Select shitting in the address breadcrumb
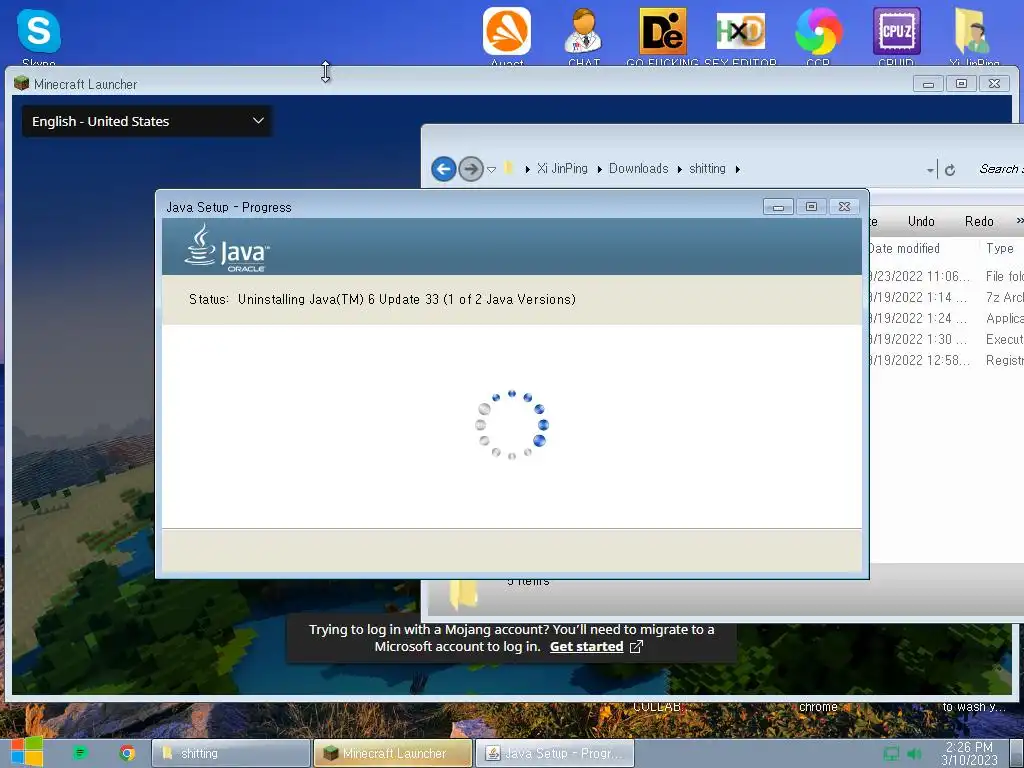Viewport: 1024px width, 768px height. coord(707,168)
